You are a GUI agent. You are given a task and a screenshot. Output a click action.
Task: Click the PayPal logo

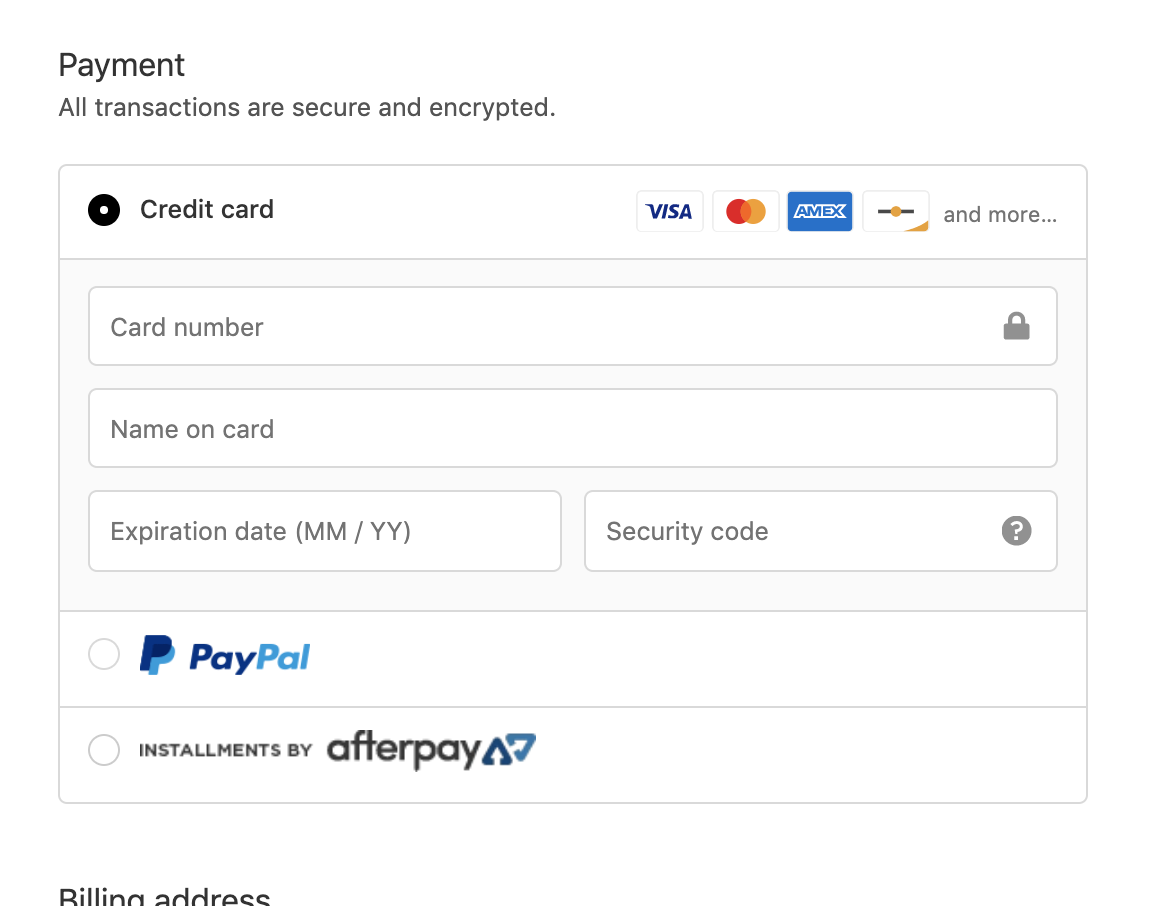(x=225, y=656)
